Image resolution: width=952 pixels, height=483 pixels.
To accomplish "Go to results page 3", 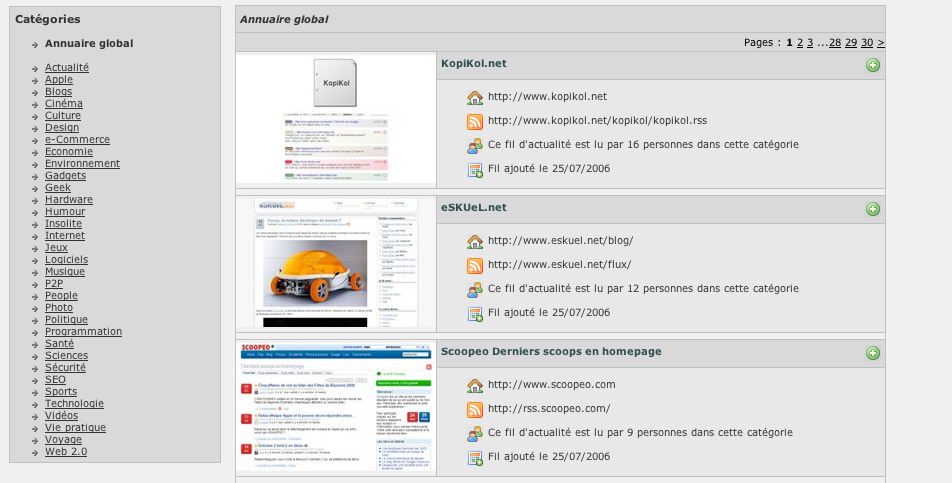I will [810, 42].
